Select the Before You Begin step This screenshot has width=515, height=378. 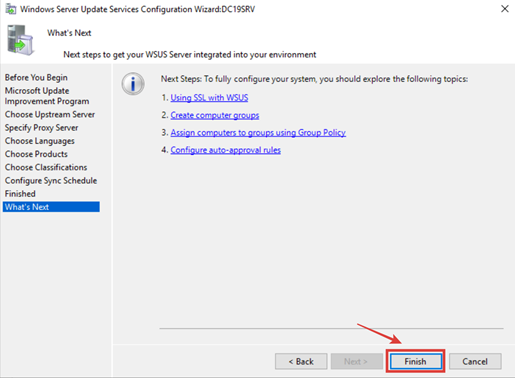36,77
